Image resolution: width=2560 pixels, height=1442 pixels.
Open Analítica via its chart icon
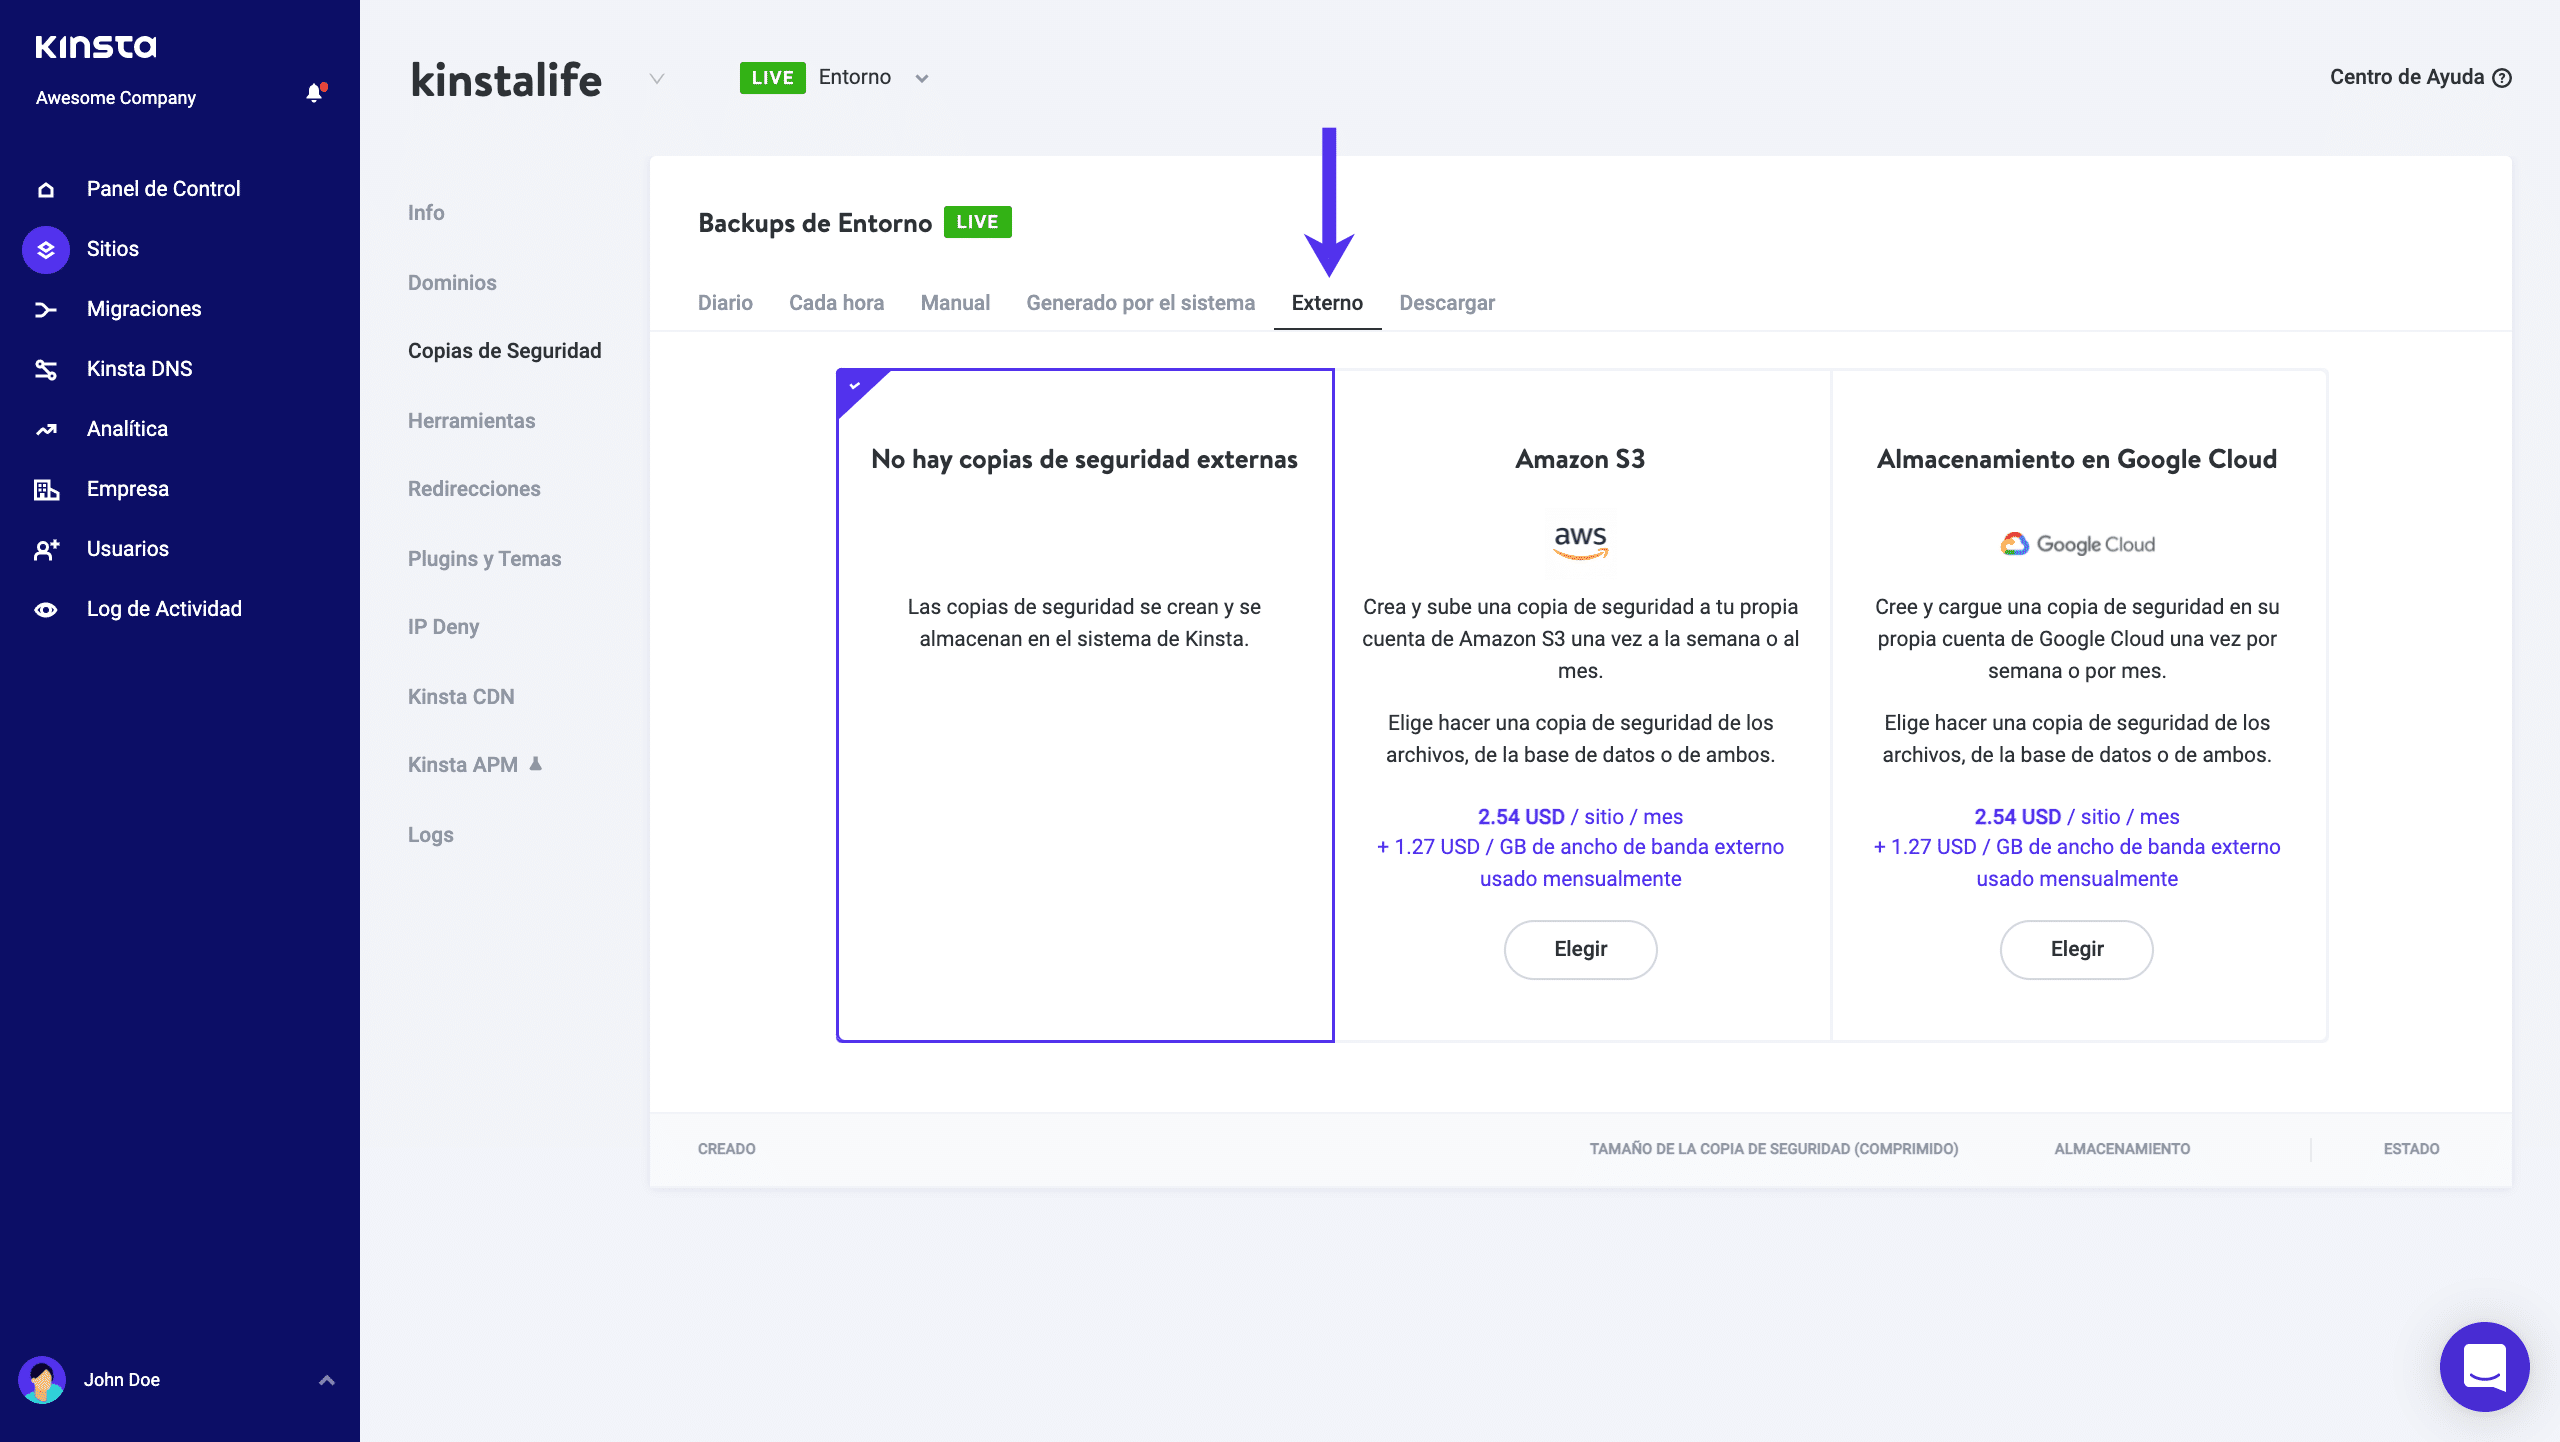pos(46,430)
